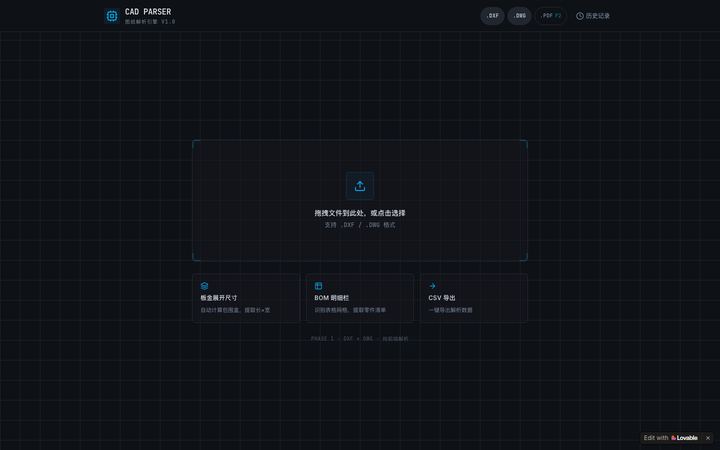Viewport: 720px width, 450px height.
Task: Open the 钣金展开尺寸 feature card
Action: point(246,298)
